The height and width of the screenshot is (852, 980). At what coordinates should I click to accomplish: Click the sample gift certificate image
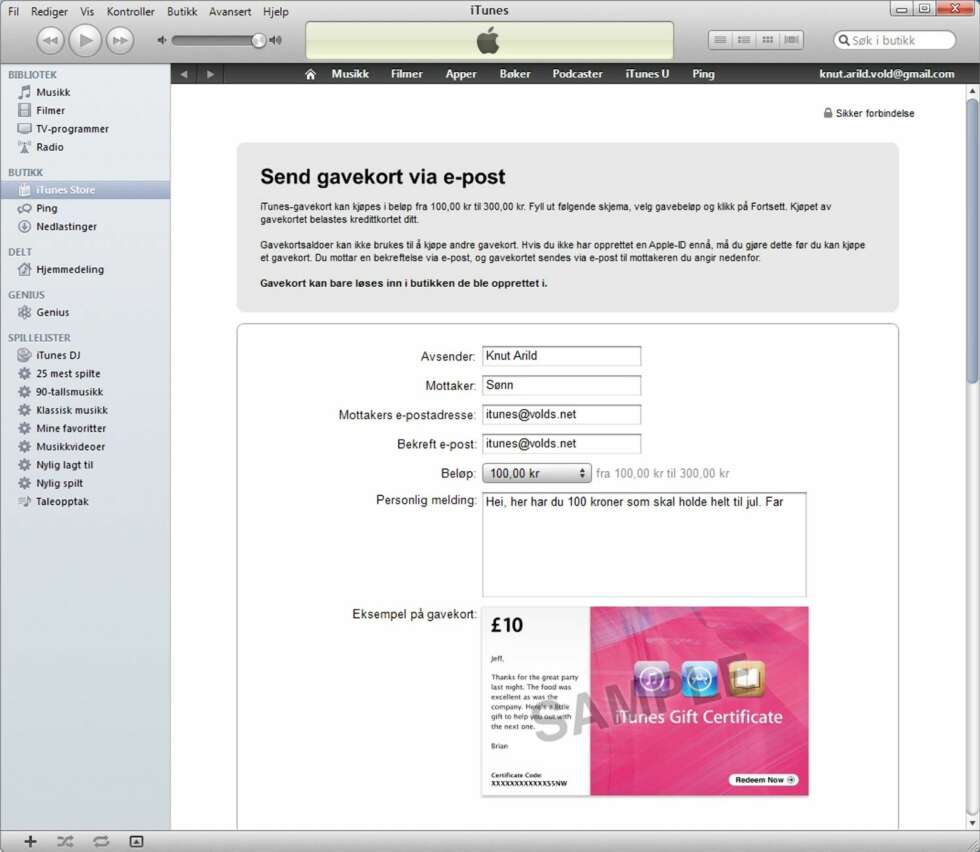coord(645,701)
